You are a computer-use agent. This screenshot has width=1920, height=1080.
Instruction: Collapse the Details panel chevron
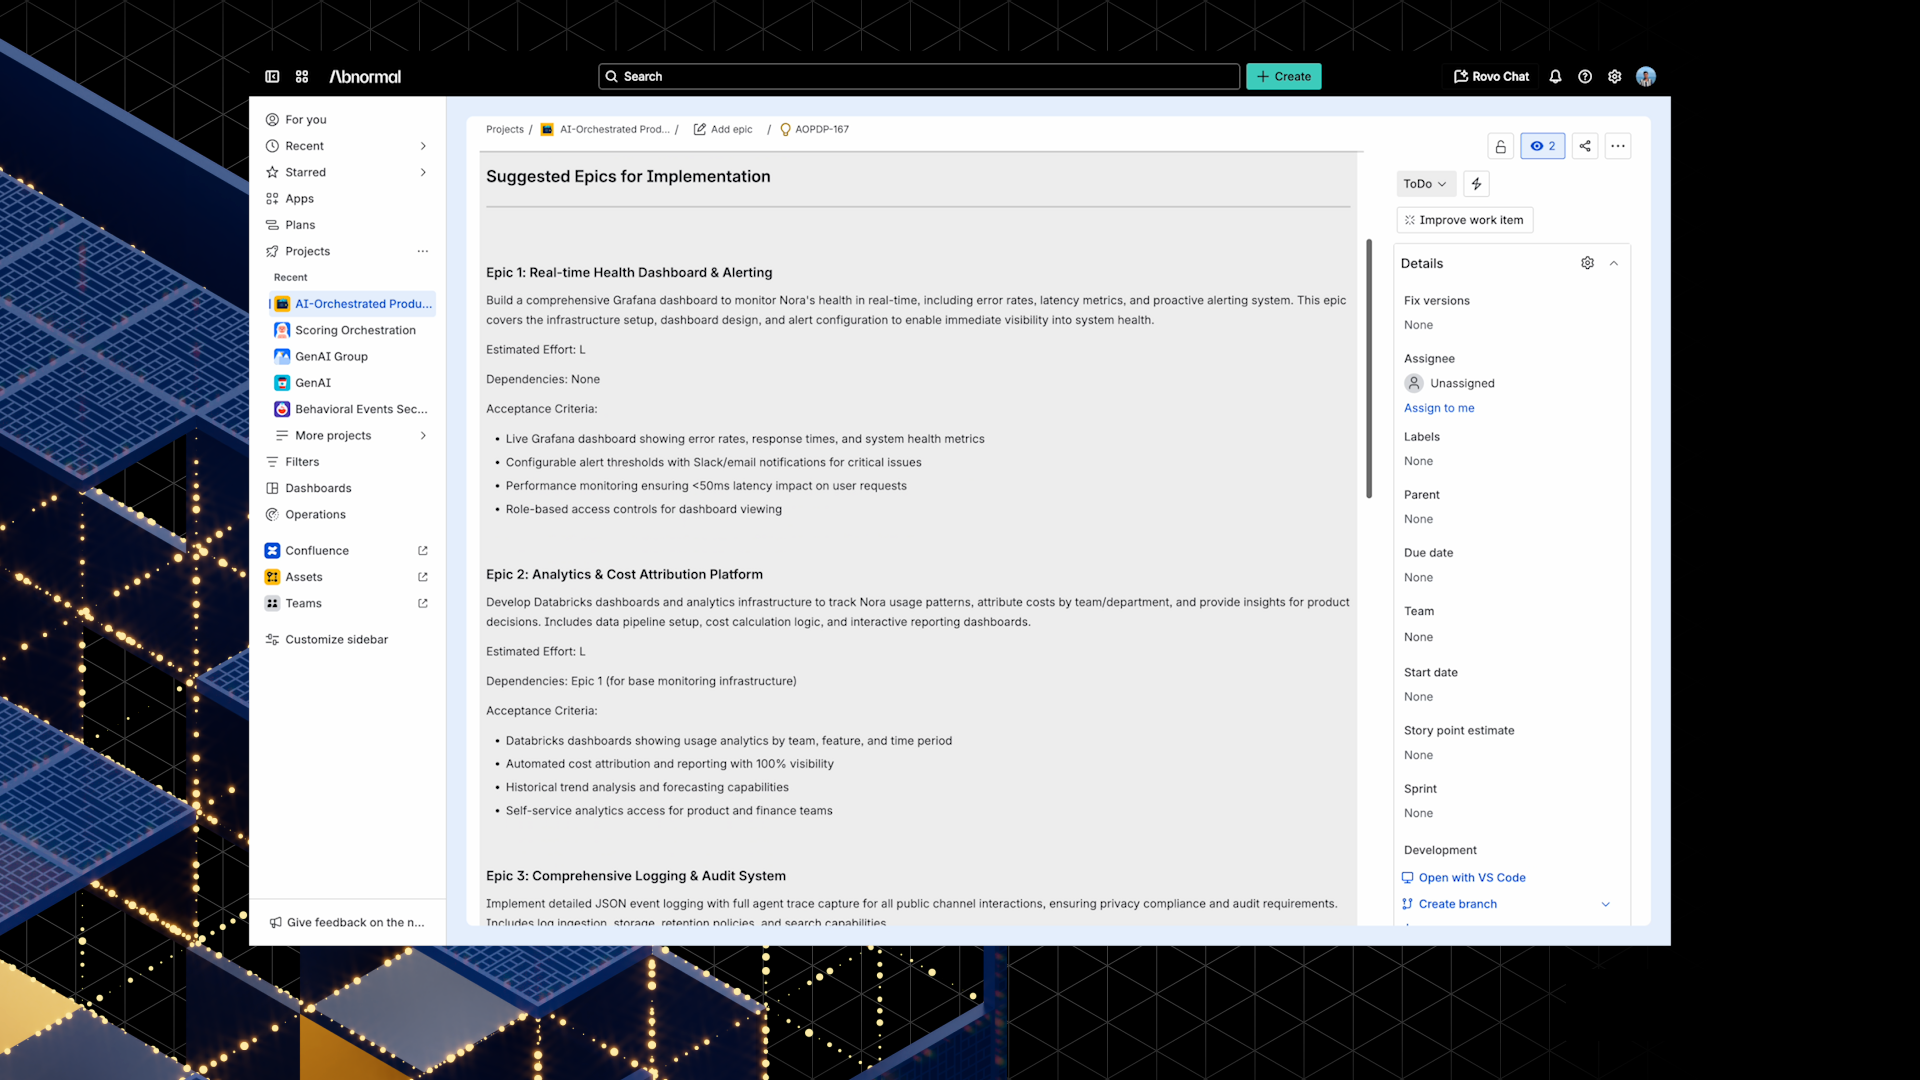[x=1614, y=263]
